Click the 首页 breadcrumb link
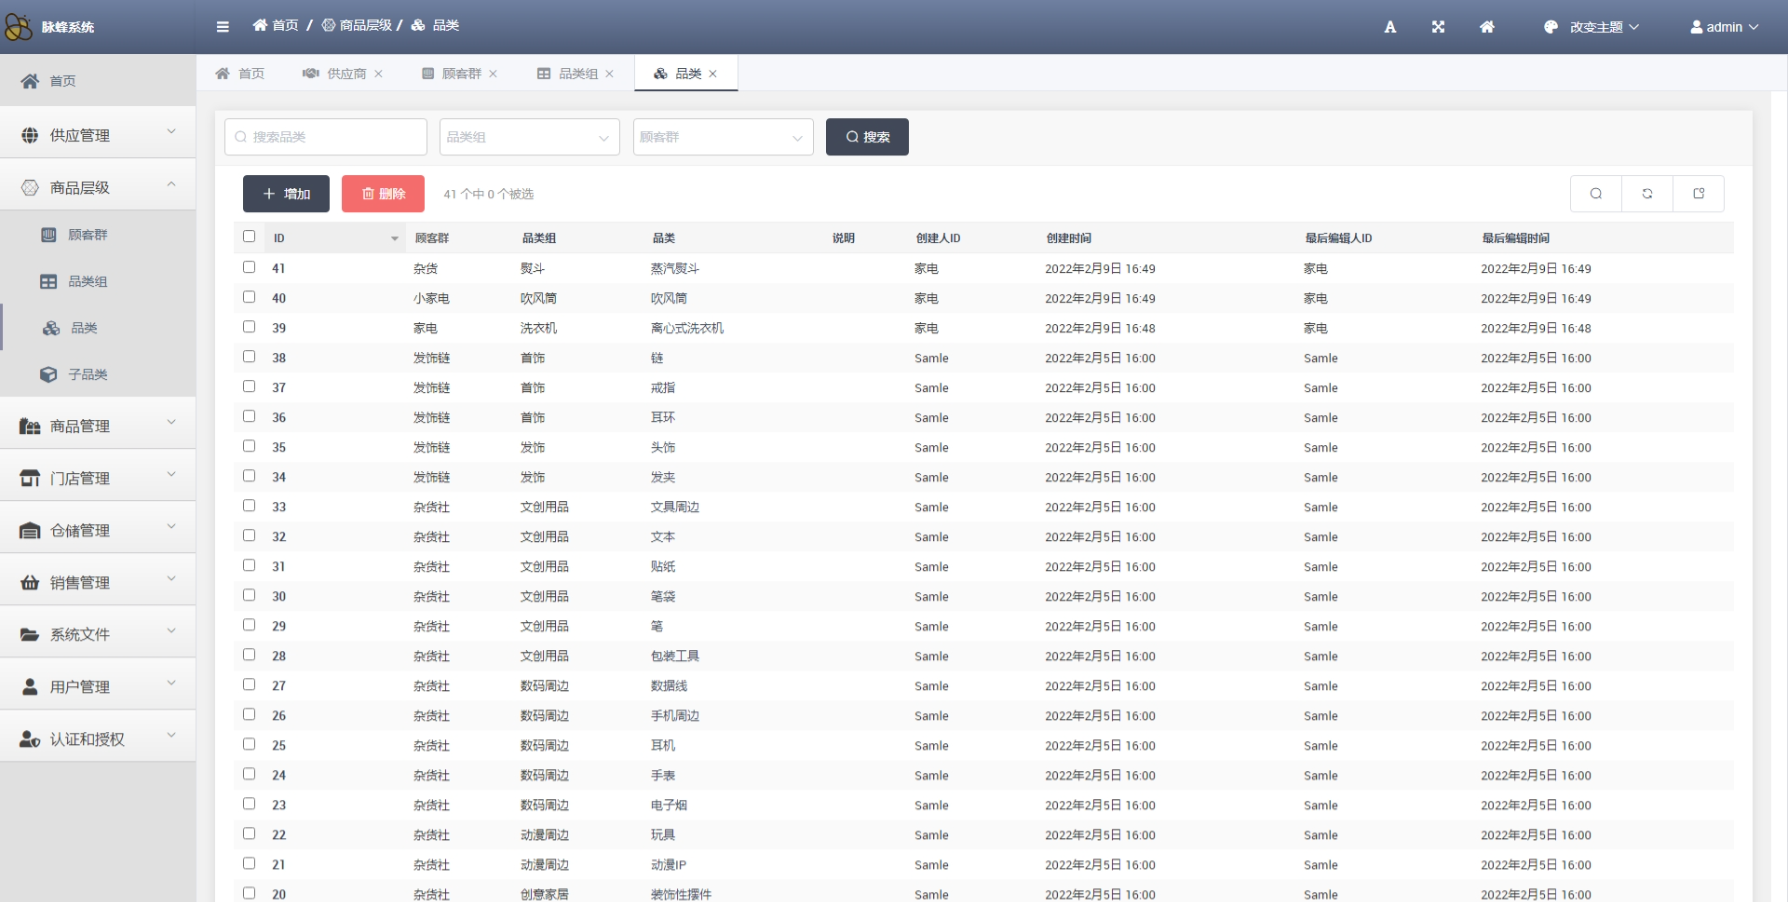This screenshot has height=902, width=1788. tap(275, 25)
